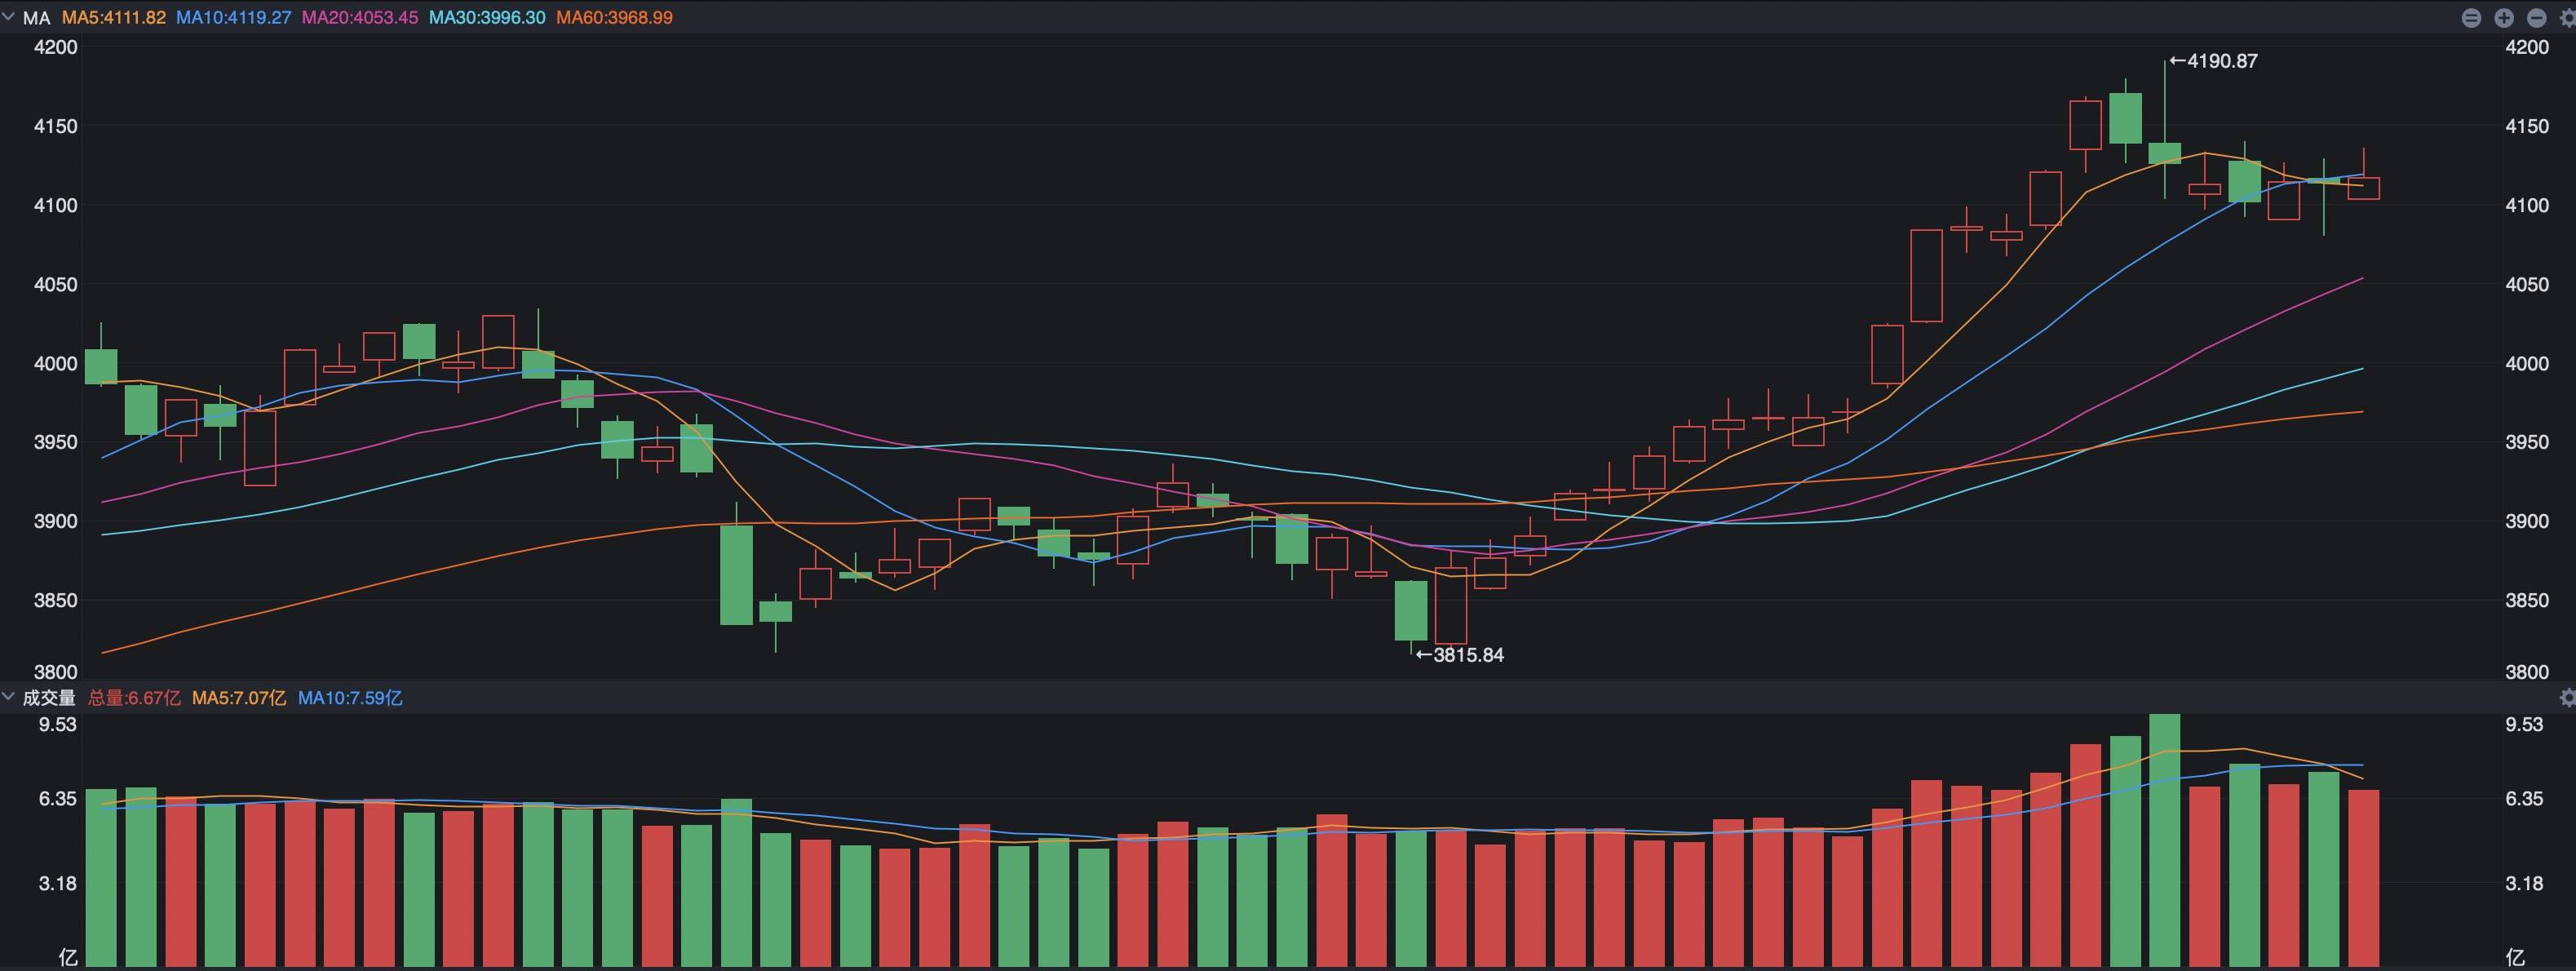Select the MA10:4119.27 legend label
The image size is (2576, 971).
pos(233,18)
